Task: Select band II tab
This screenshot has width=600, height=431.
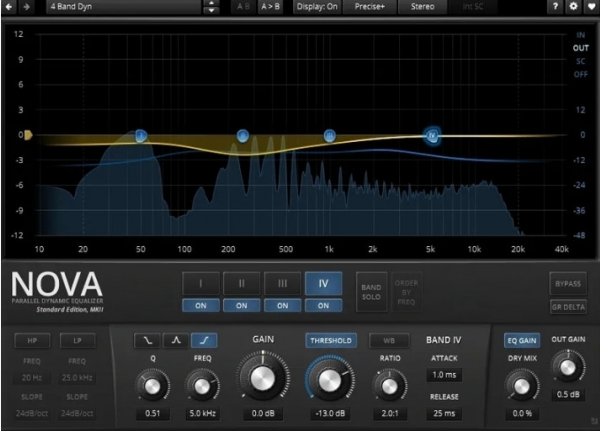Action: point(241,284)
